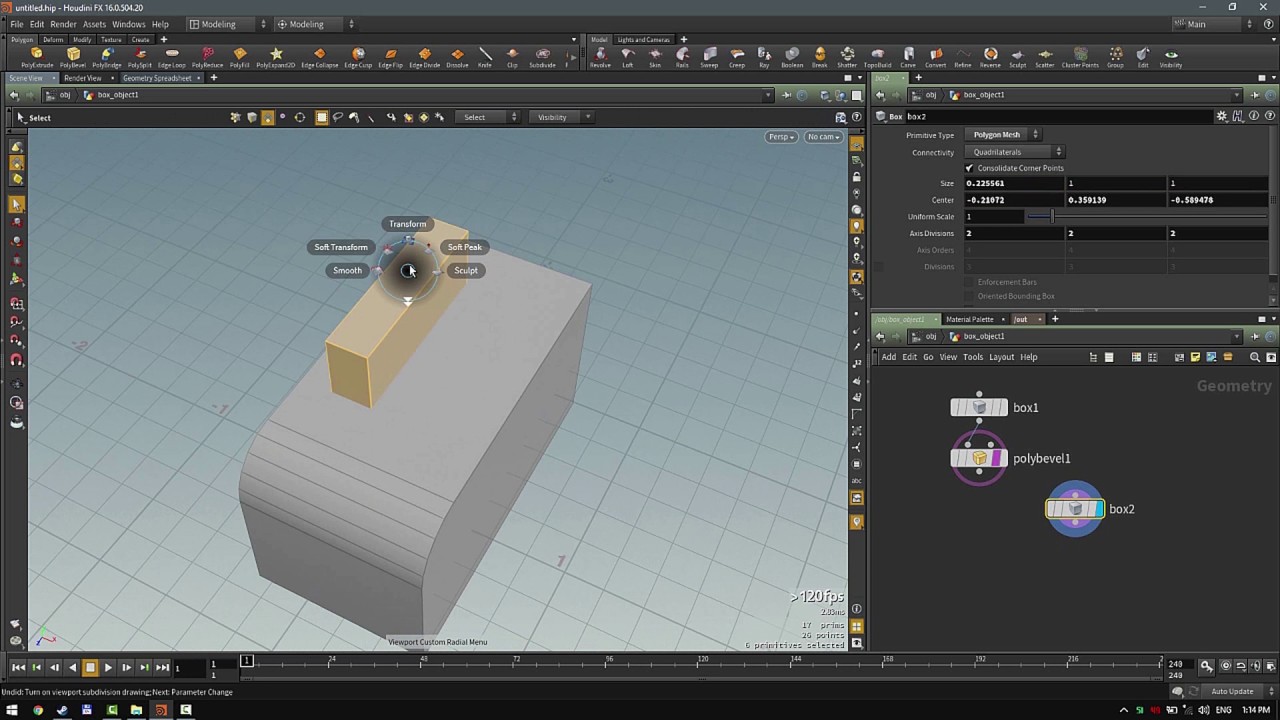Select the Loft shelf tool

point(628,57)
